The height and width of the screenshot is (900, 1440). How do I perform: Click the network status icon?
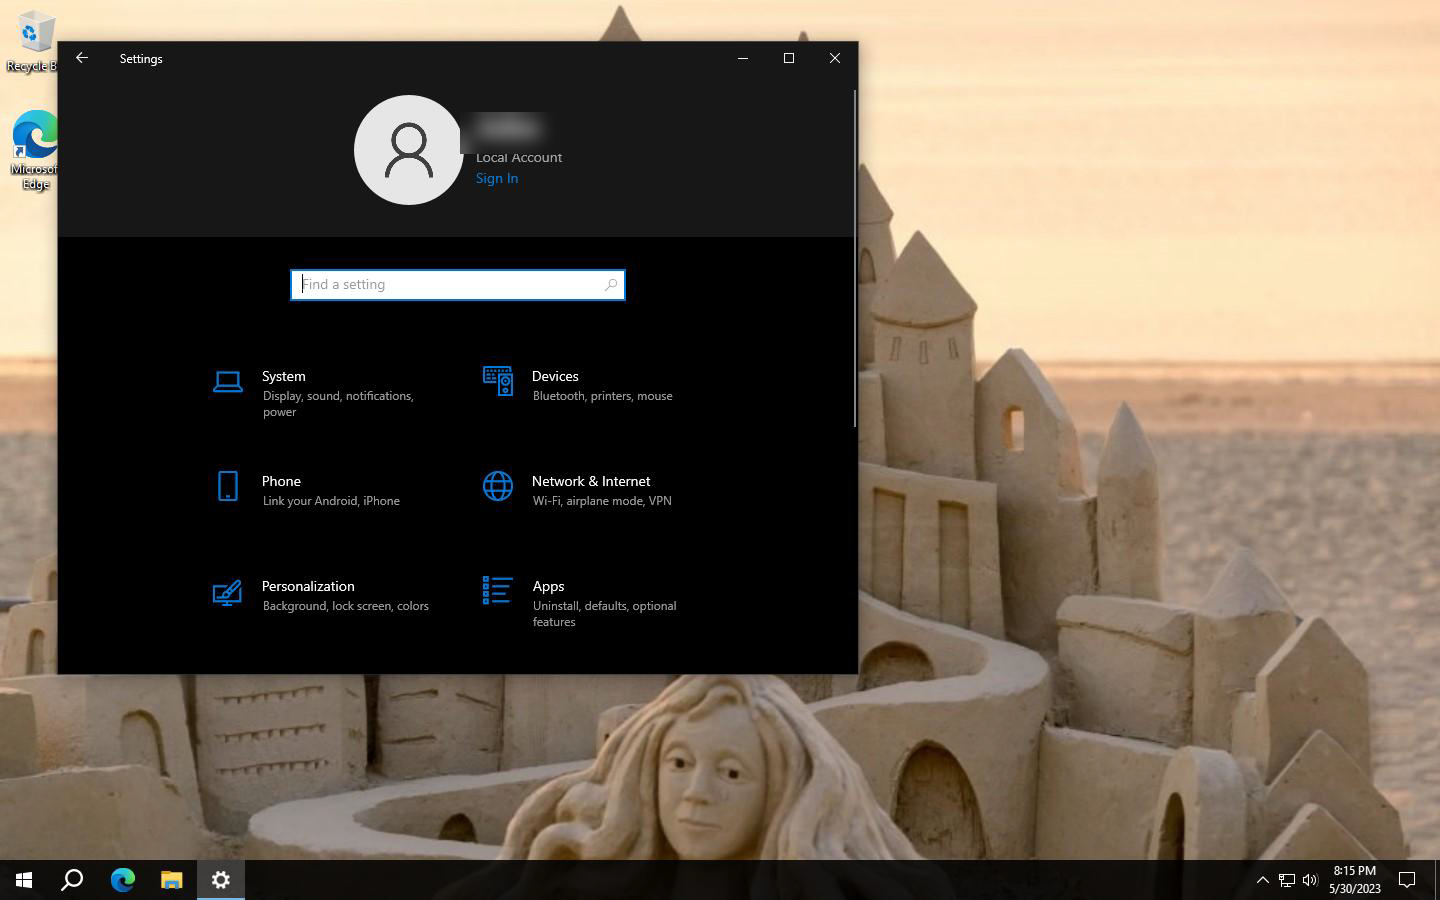point(1286,880)
